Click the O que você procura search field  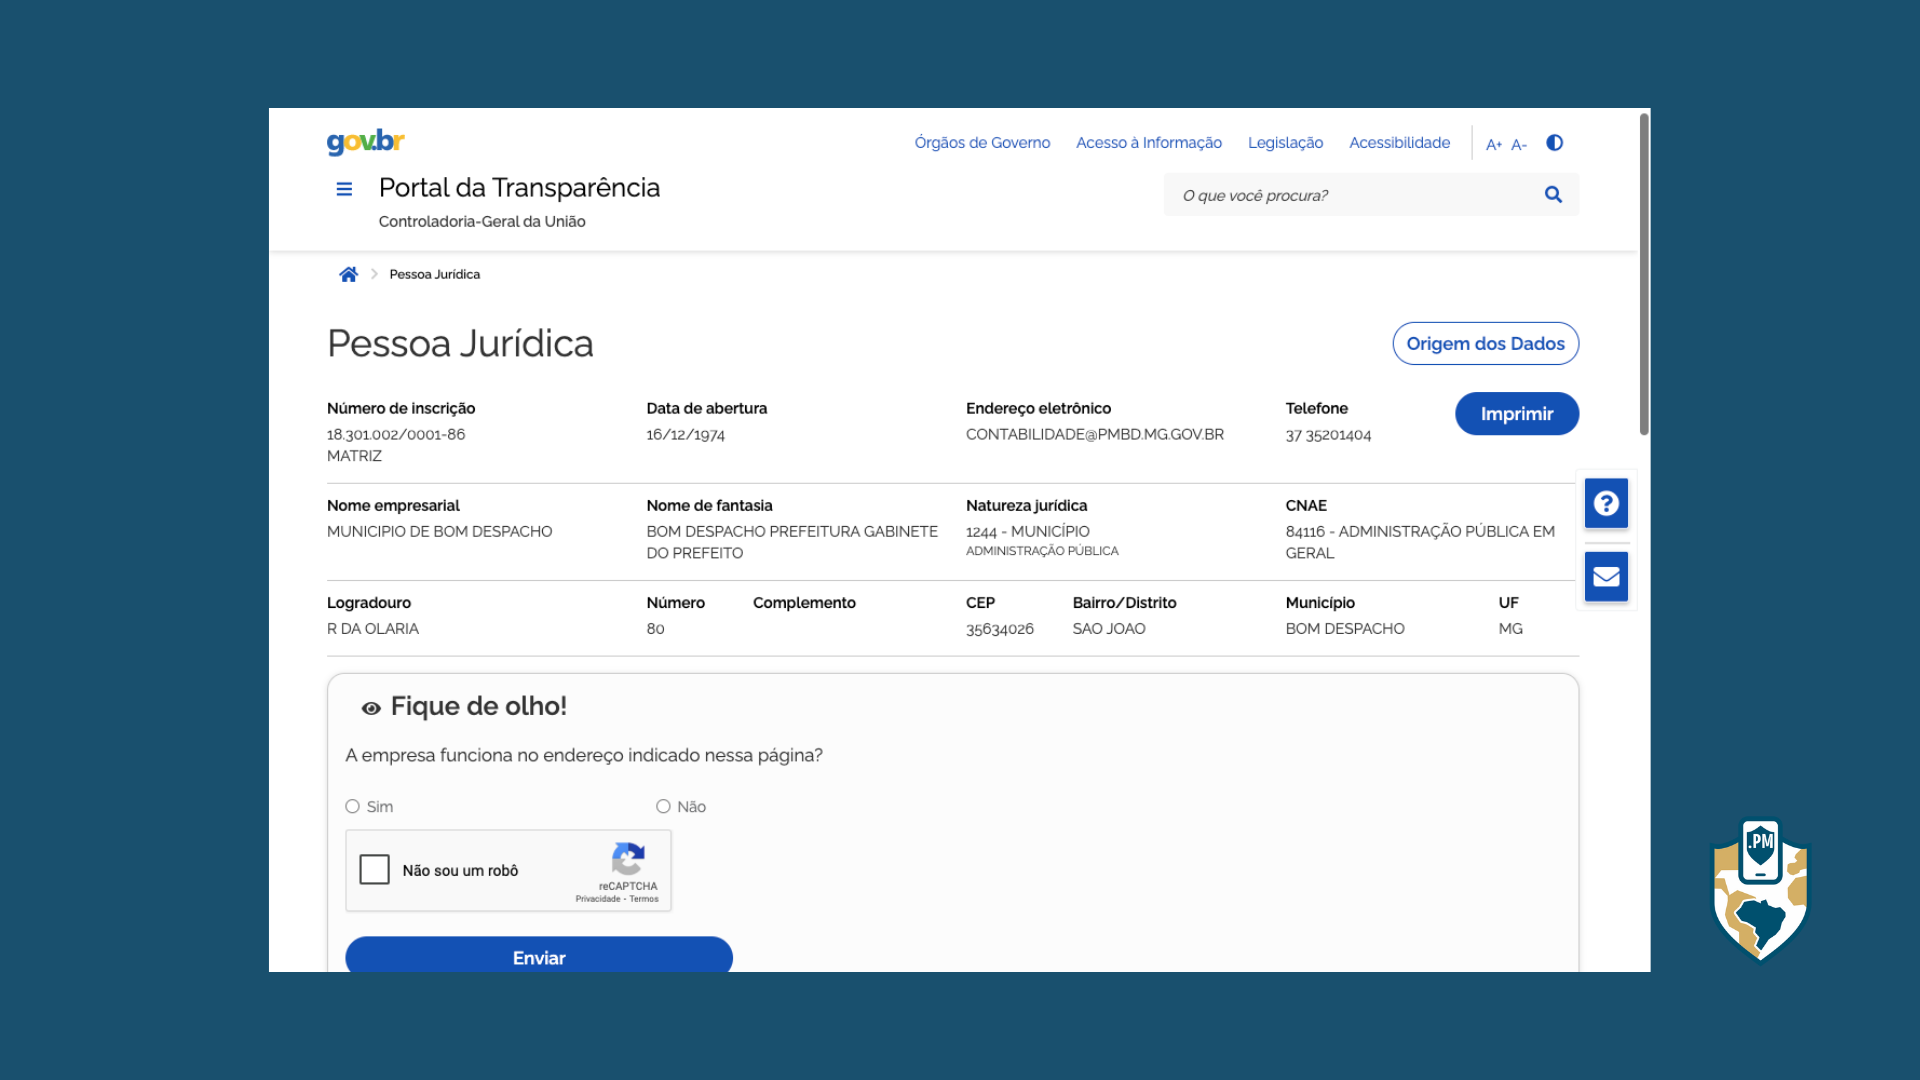(x=1350, y=195)
